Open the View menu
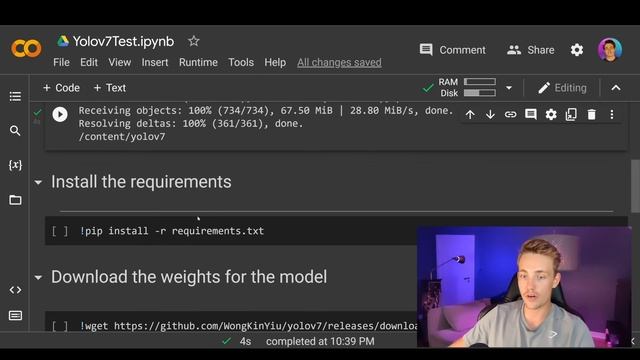The height and width of the screenshot is (360, 640). [120, 62]
